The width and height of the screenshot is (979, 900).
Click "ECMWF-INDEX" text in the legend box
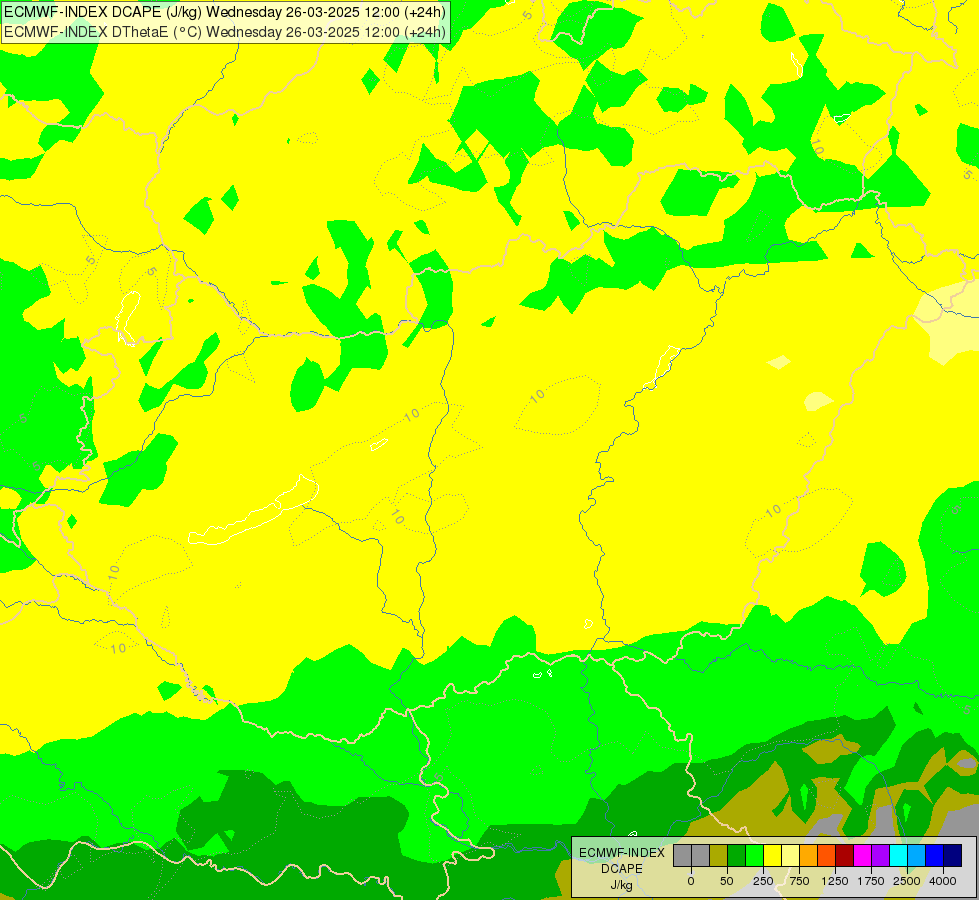622,853
